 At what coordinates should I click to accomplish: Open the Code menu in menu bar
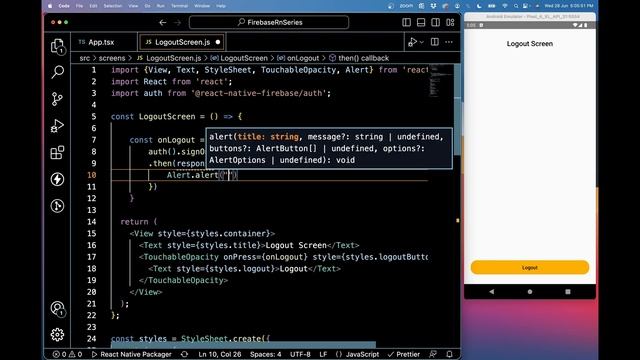pos(64,6)
